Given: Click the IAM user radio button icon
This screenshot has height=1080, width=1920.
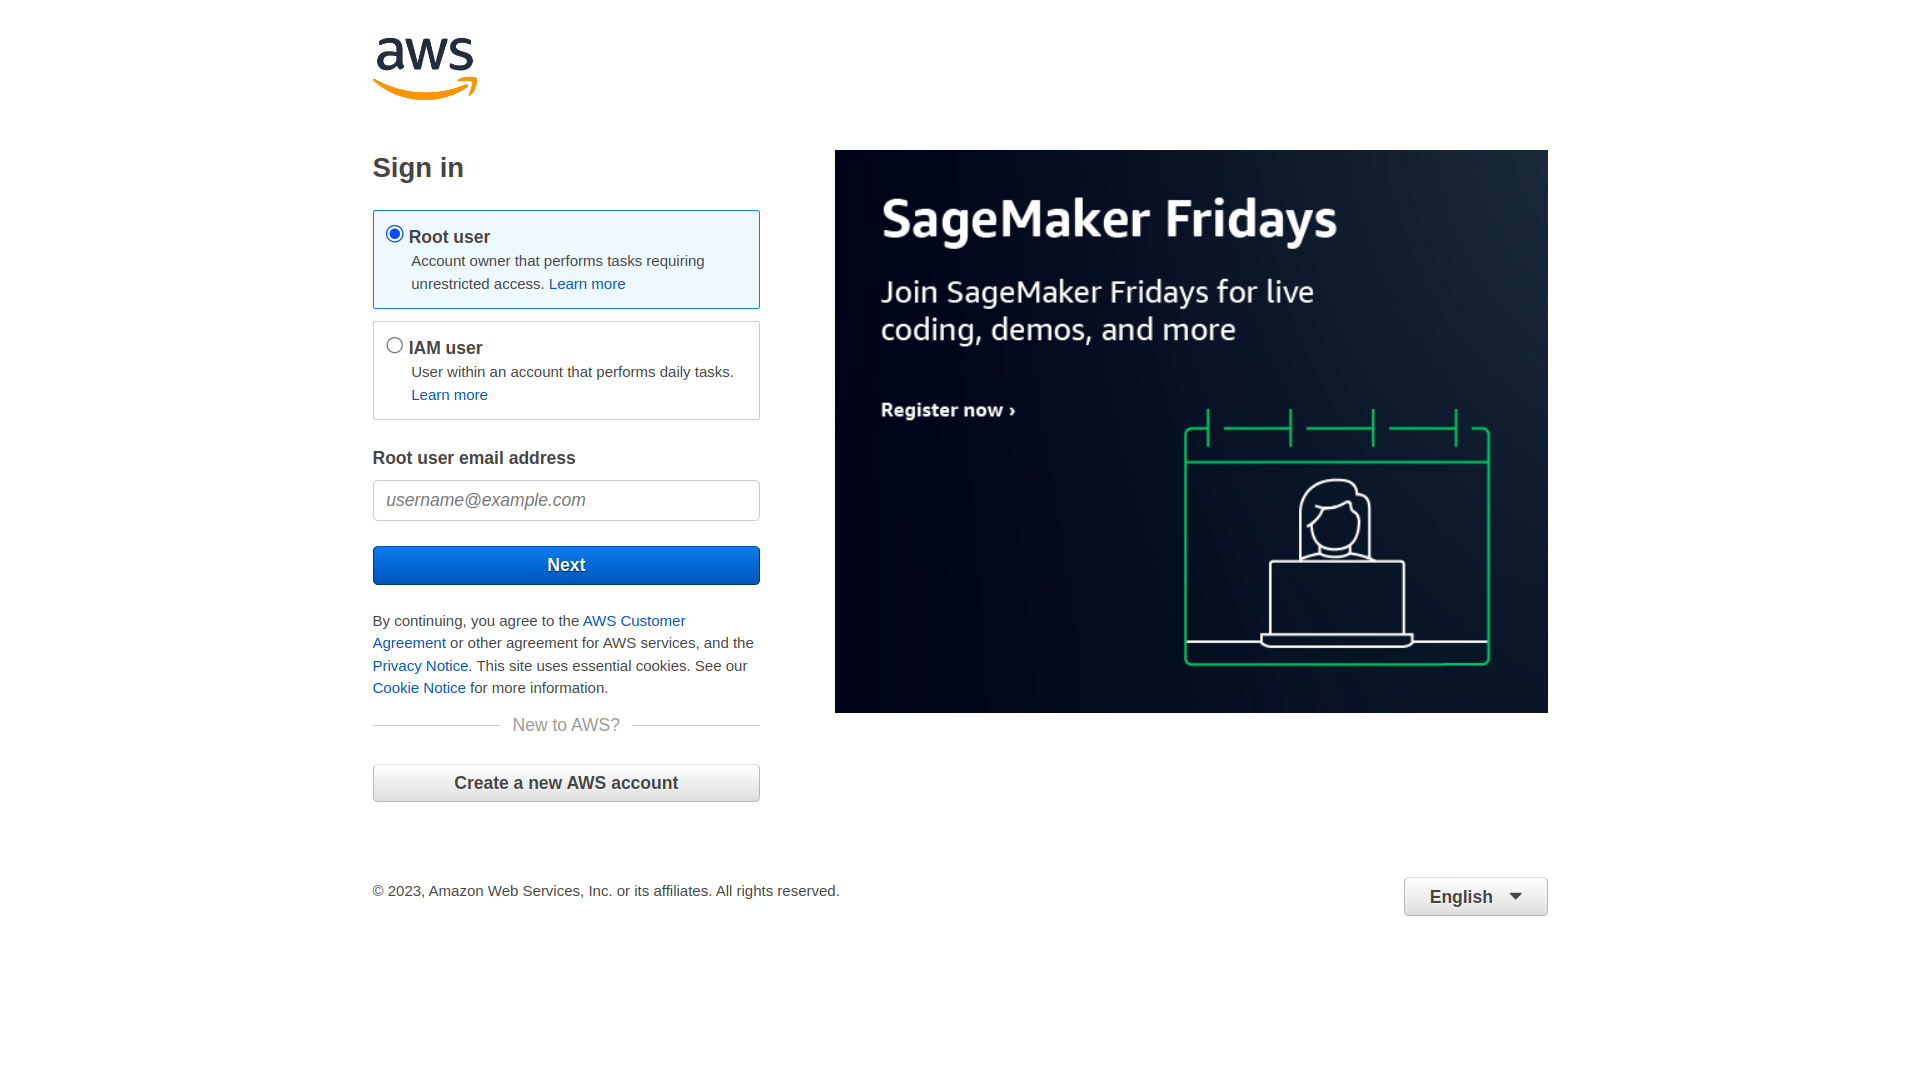Looking at the screenshot, I should point(394,345).
